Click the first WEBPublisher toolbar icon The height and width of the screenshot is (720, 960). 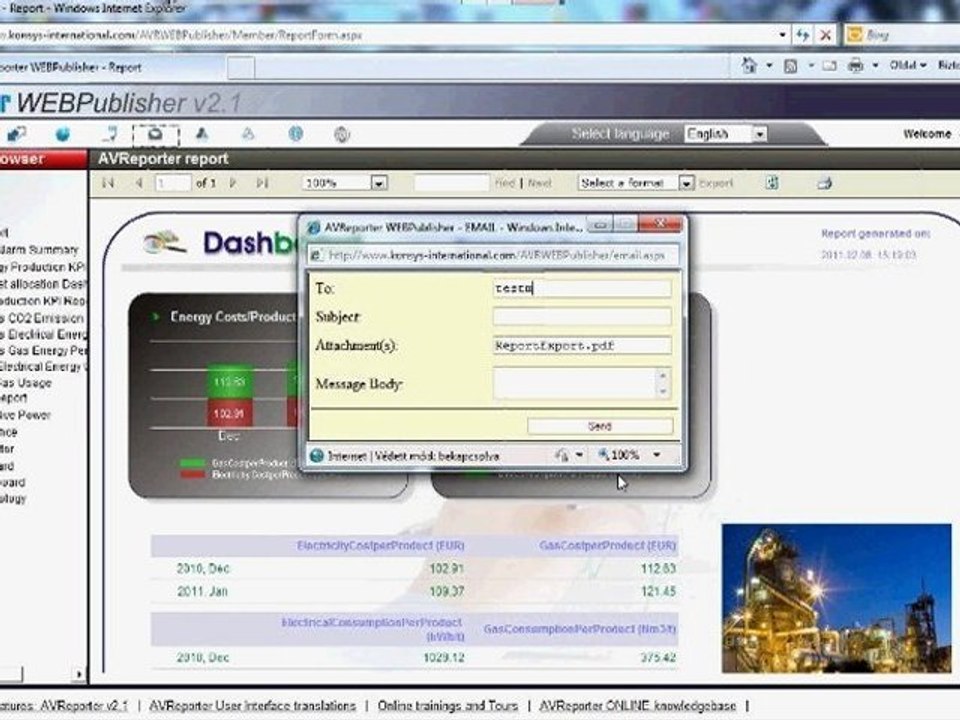(17, 133)
